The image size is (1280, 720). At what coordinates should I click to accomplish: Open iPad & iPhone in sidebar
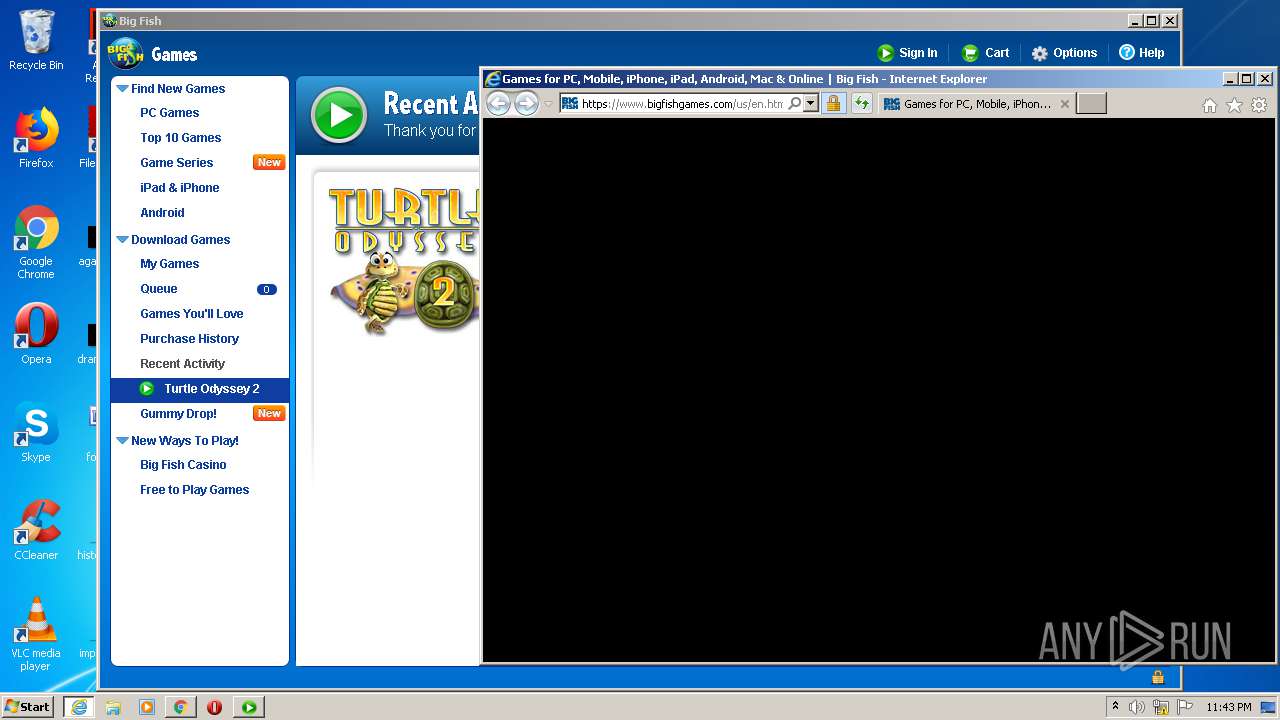coord(179,188)
